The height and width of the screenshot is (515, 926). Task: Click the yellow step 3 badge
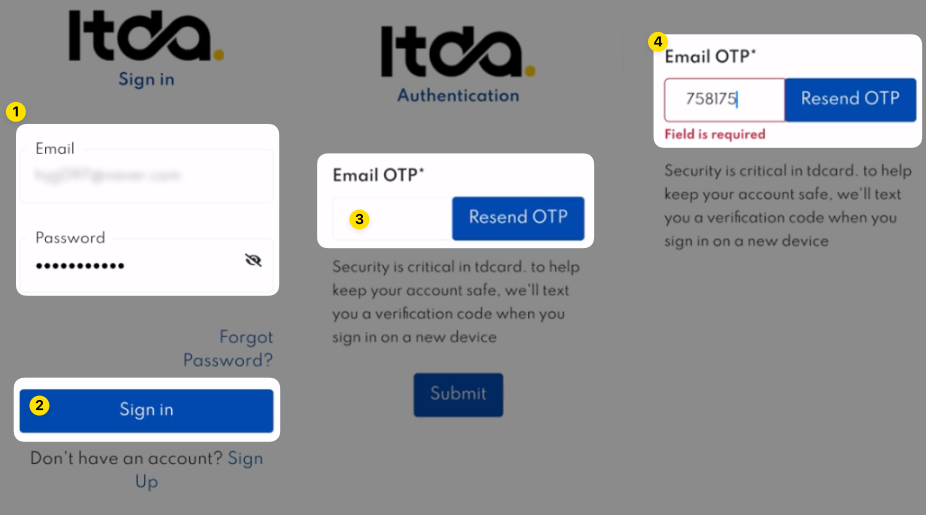360,218
